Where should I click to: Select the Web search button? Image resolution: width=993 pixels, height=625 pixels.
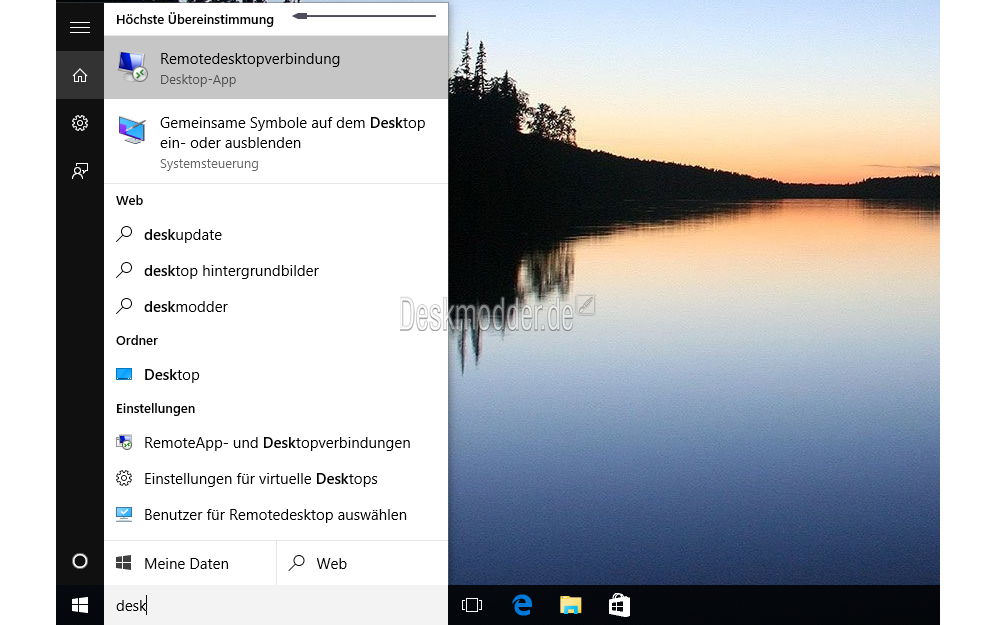[362, 564]
